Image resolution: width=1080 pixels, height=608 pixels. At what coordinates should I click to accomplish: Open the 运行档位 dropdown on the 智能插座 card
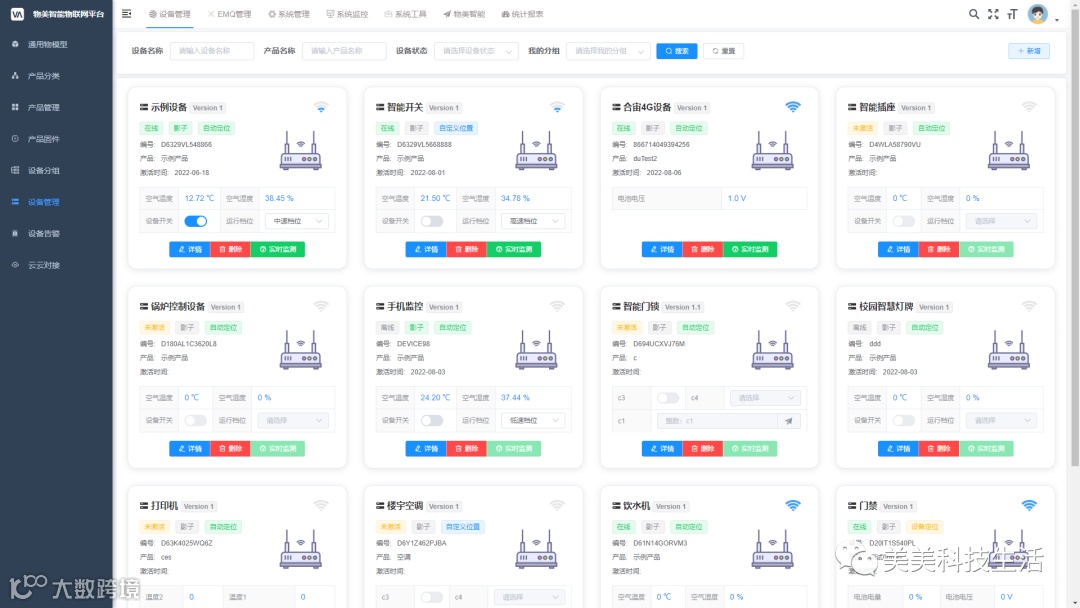[1001, 221]
